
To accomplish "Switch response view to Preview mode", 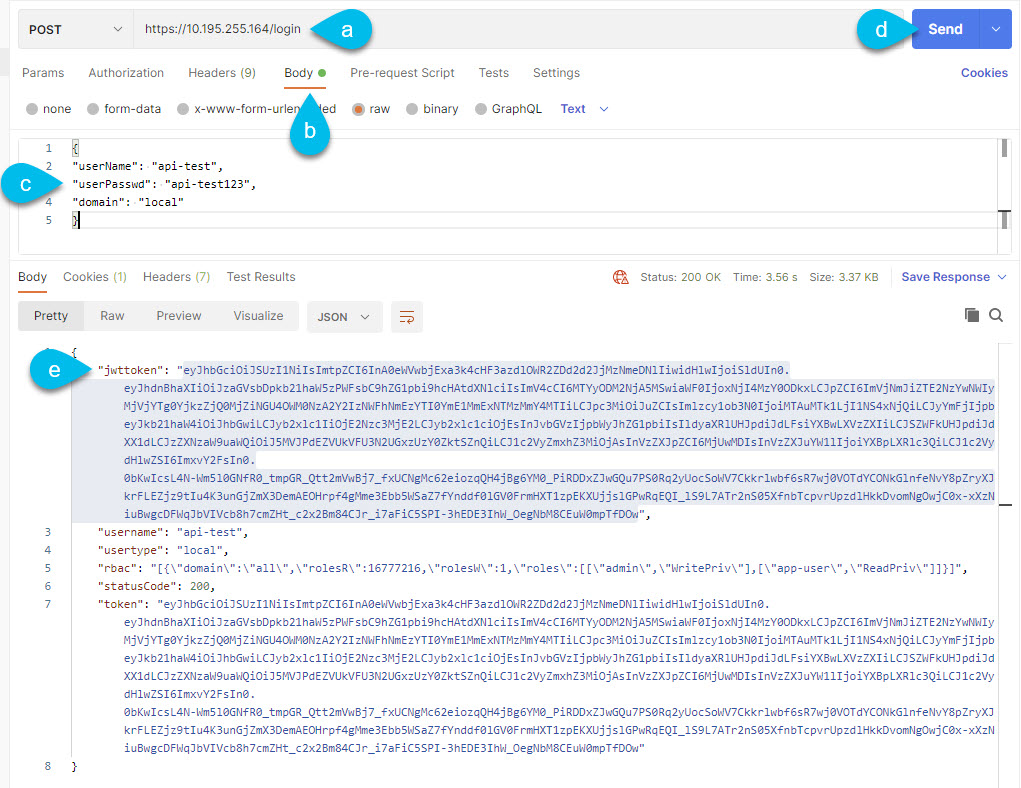I will tap(178, 314).
